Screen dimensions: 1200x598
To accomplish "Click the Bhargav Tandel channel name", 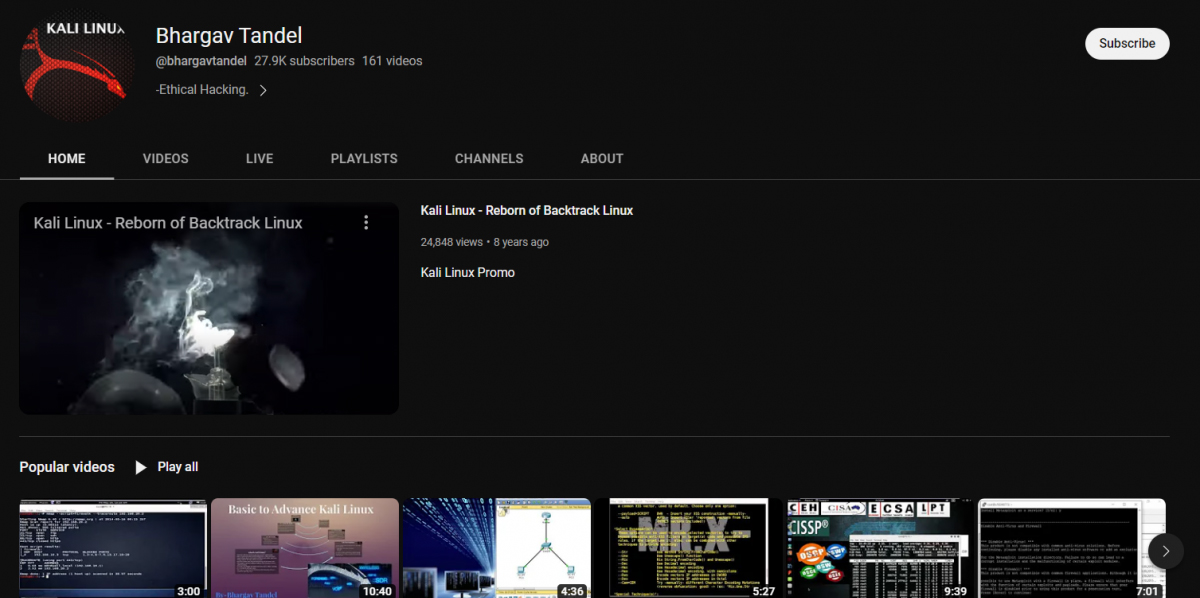I will click(229, 36).
